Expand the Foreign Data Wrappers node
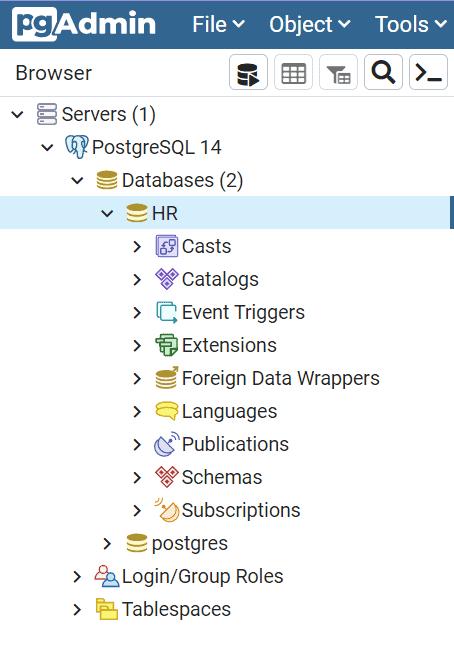 coord(137,378)
